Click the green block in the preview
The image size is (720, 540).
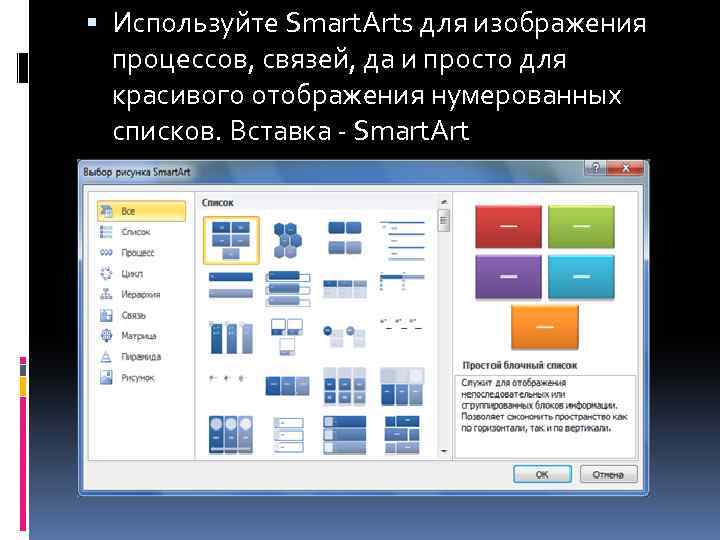pyautogui.click(x=581, y=227)
